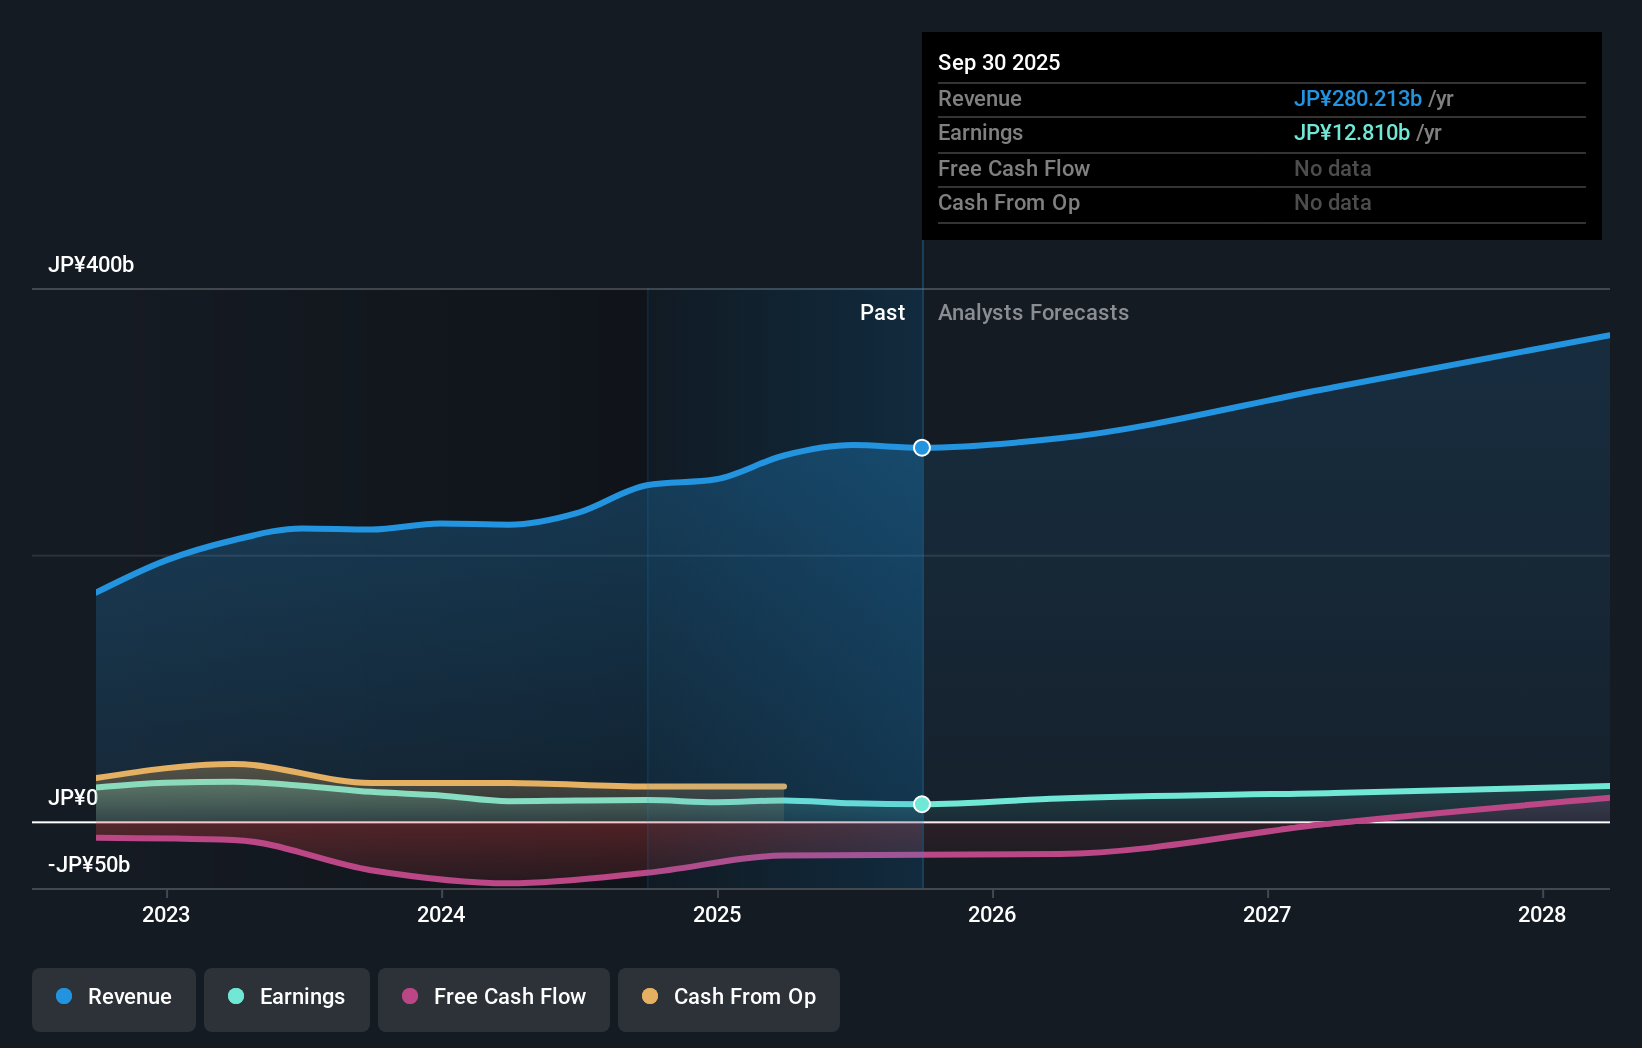Select the Analysts Forecasts label
Screen dimensions: 1642x1048
click(1033, 312)
